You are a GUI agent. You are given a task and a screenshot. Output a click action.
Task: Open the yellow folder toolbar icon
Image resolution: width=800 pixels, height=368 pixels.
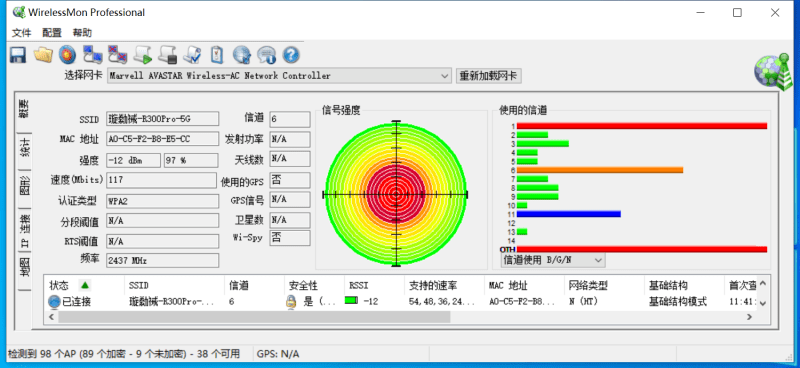coord(43,54)
